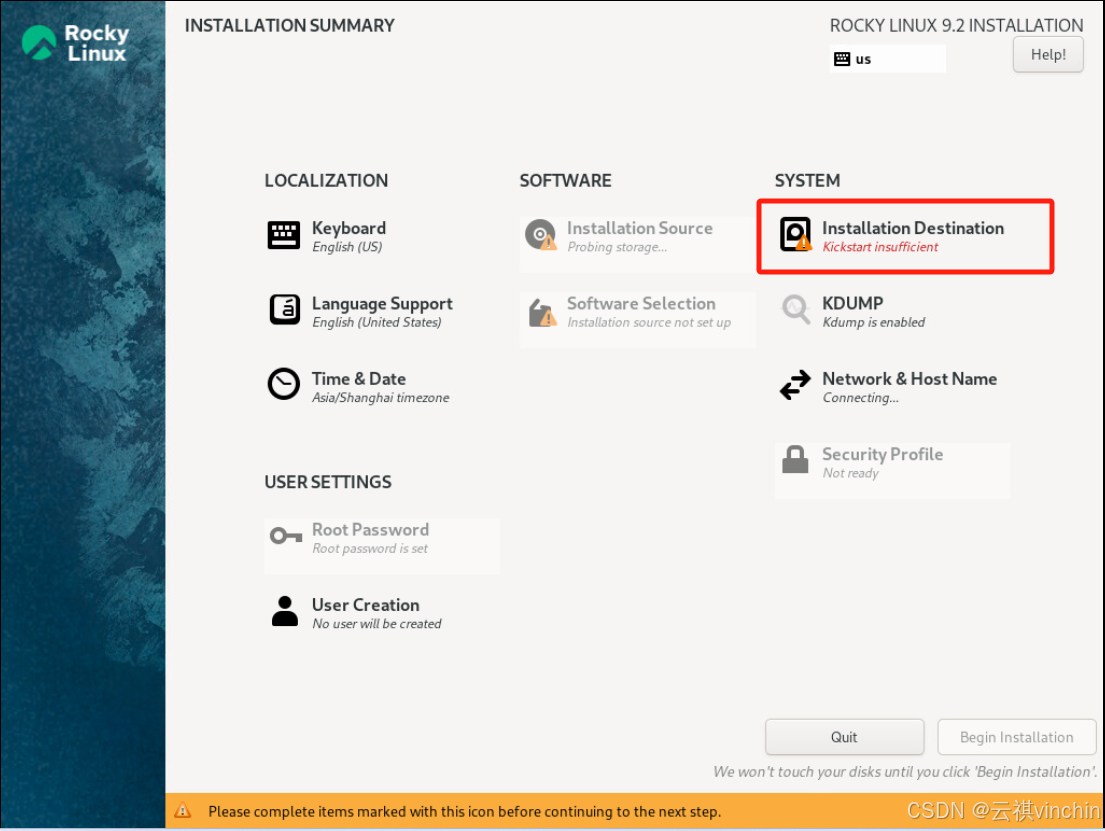Click the Security Profile lock icon
Viewport: 1105px width, 831px height.
point(795,460)
